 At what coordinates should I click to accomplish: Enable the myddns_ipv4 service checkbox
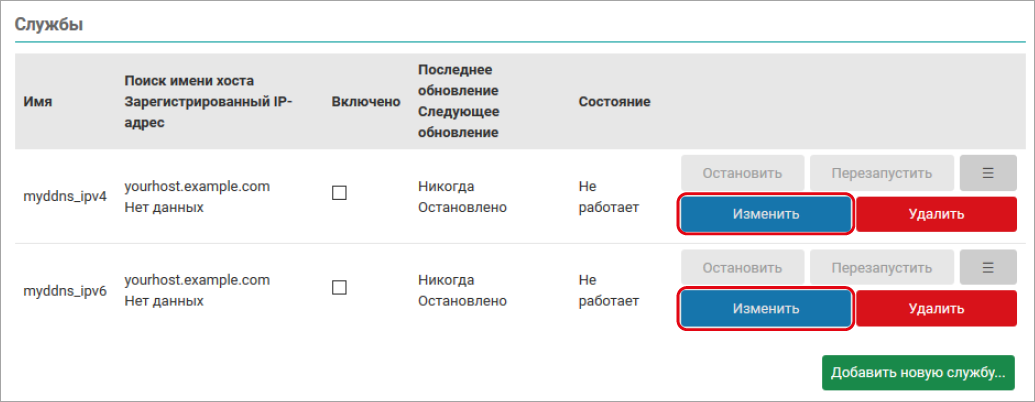click(339, 194)
